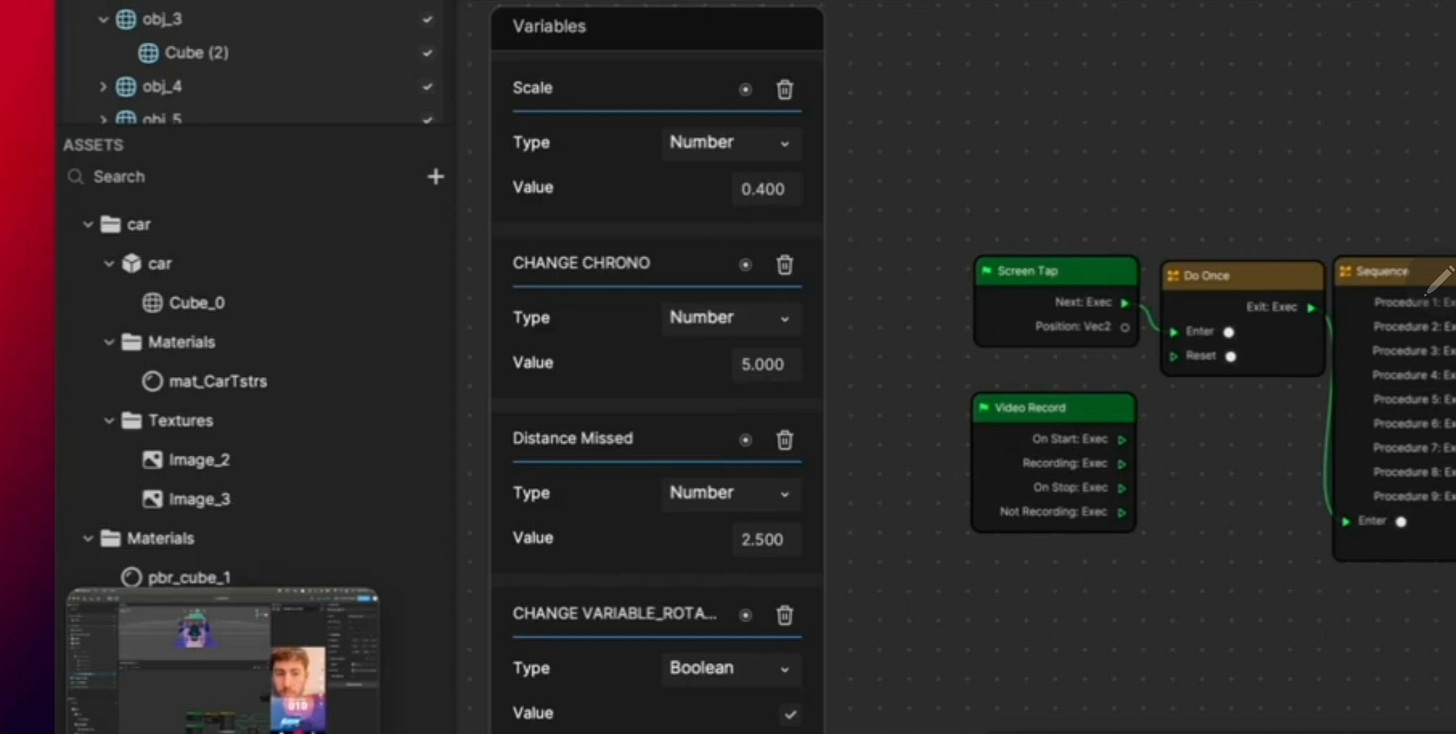Add a new asset with plus icon
1456x734 pixels.
pyautogui.click(x=435, y=177)
